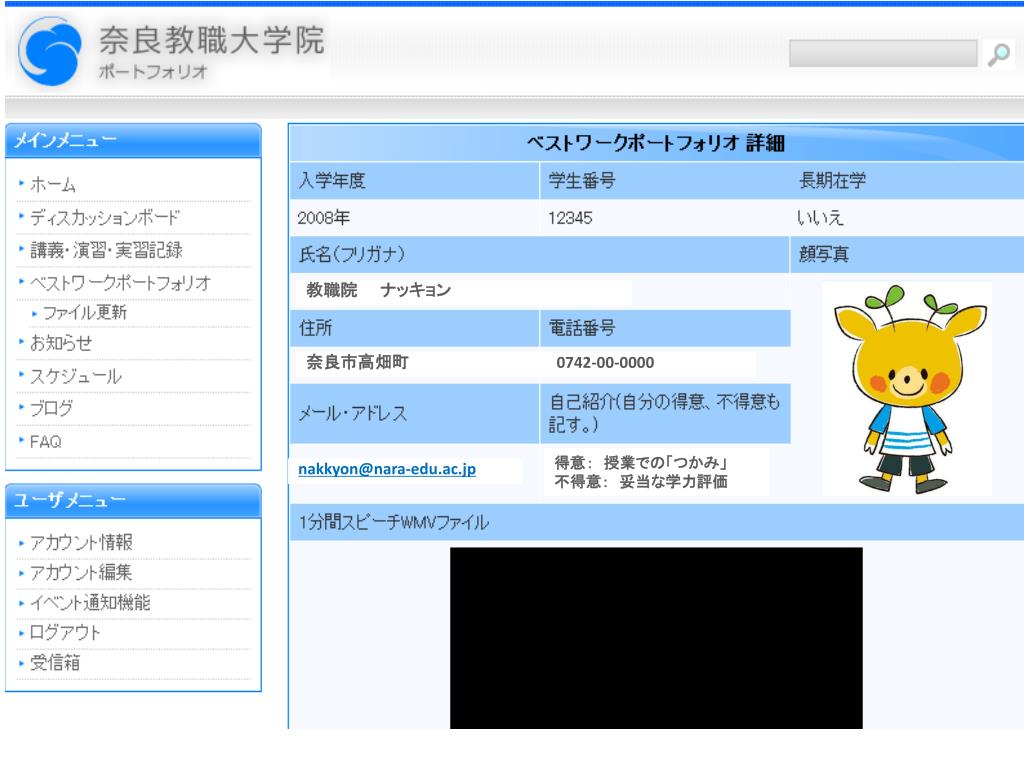Viewport: 1024px width, 768px height.
Task: Open the スケジュール page
Action: pos(76,376)
